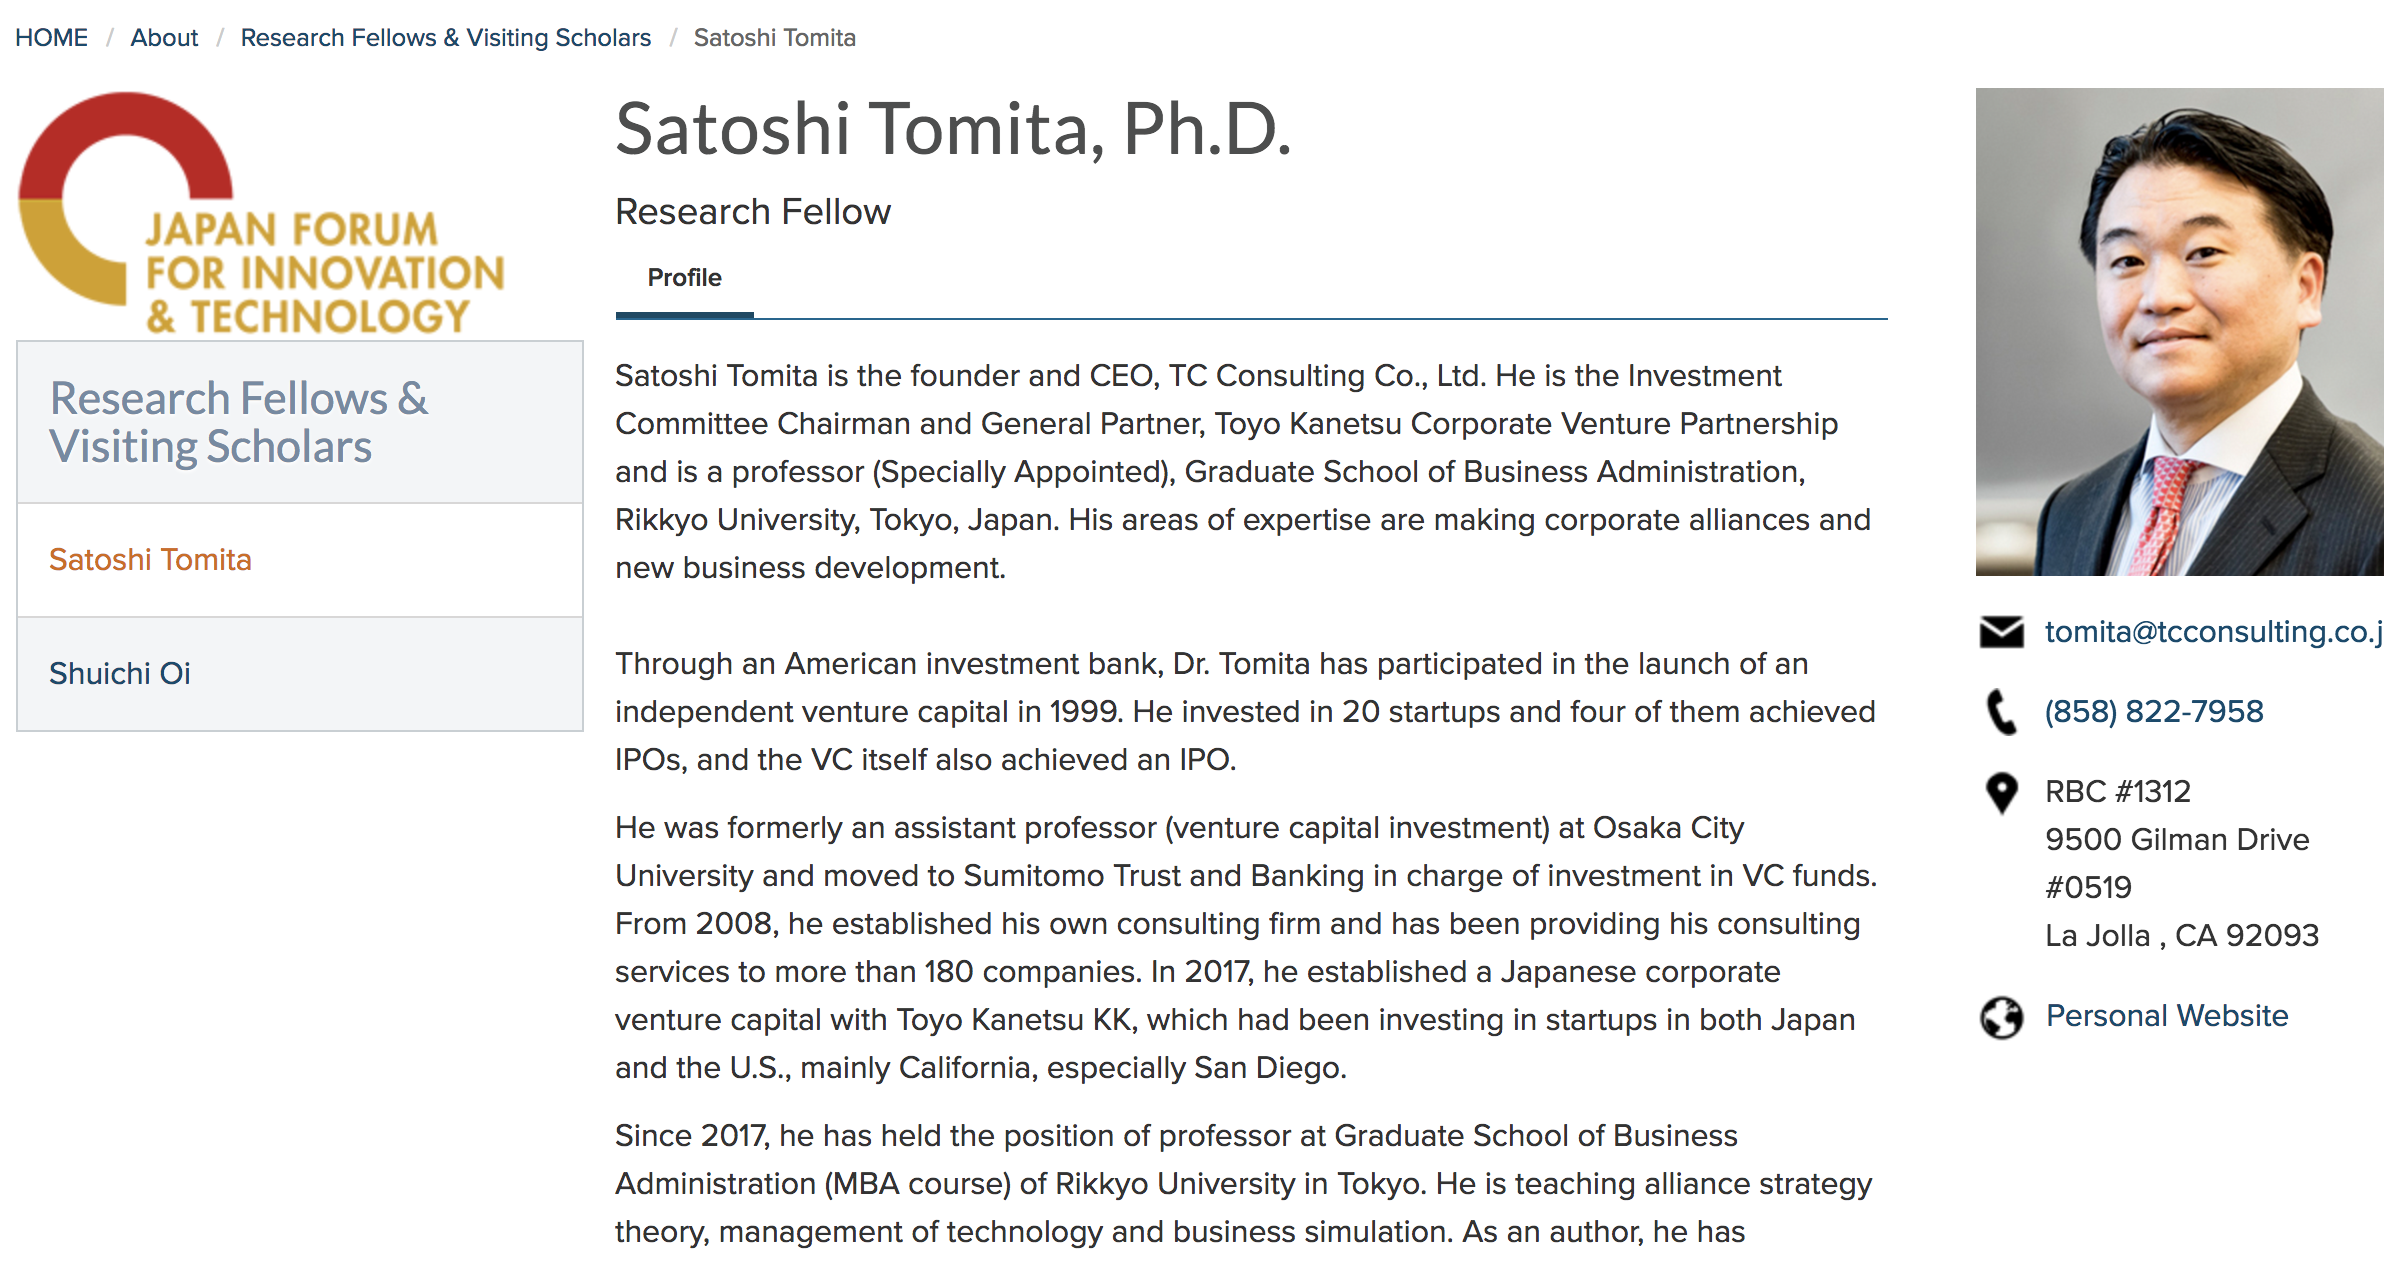The height and width of the screenshot is (1264, 2398).
Task: Click the Research Fellow subtitle text
Action: coord(752,212)
